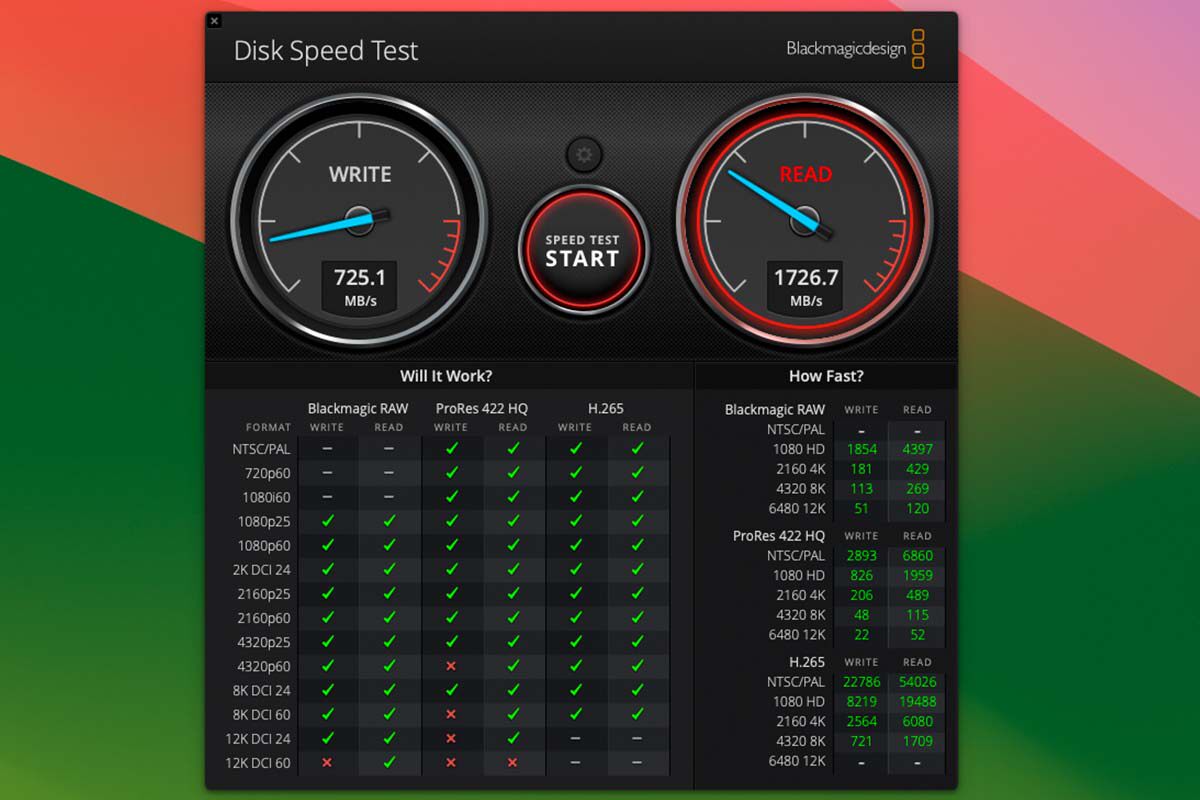Close the Disk Speed Test window
Viewport: 1200px width, 800px height.
tap(215, 20)
